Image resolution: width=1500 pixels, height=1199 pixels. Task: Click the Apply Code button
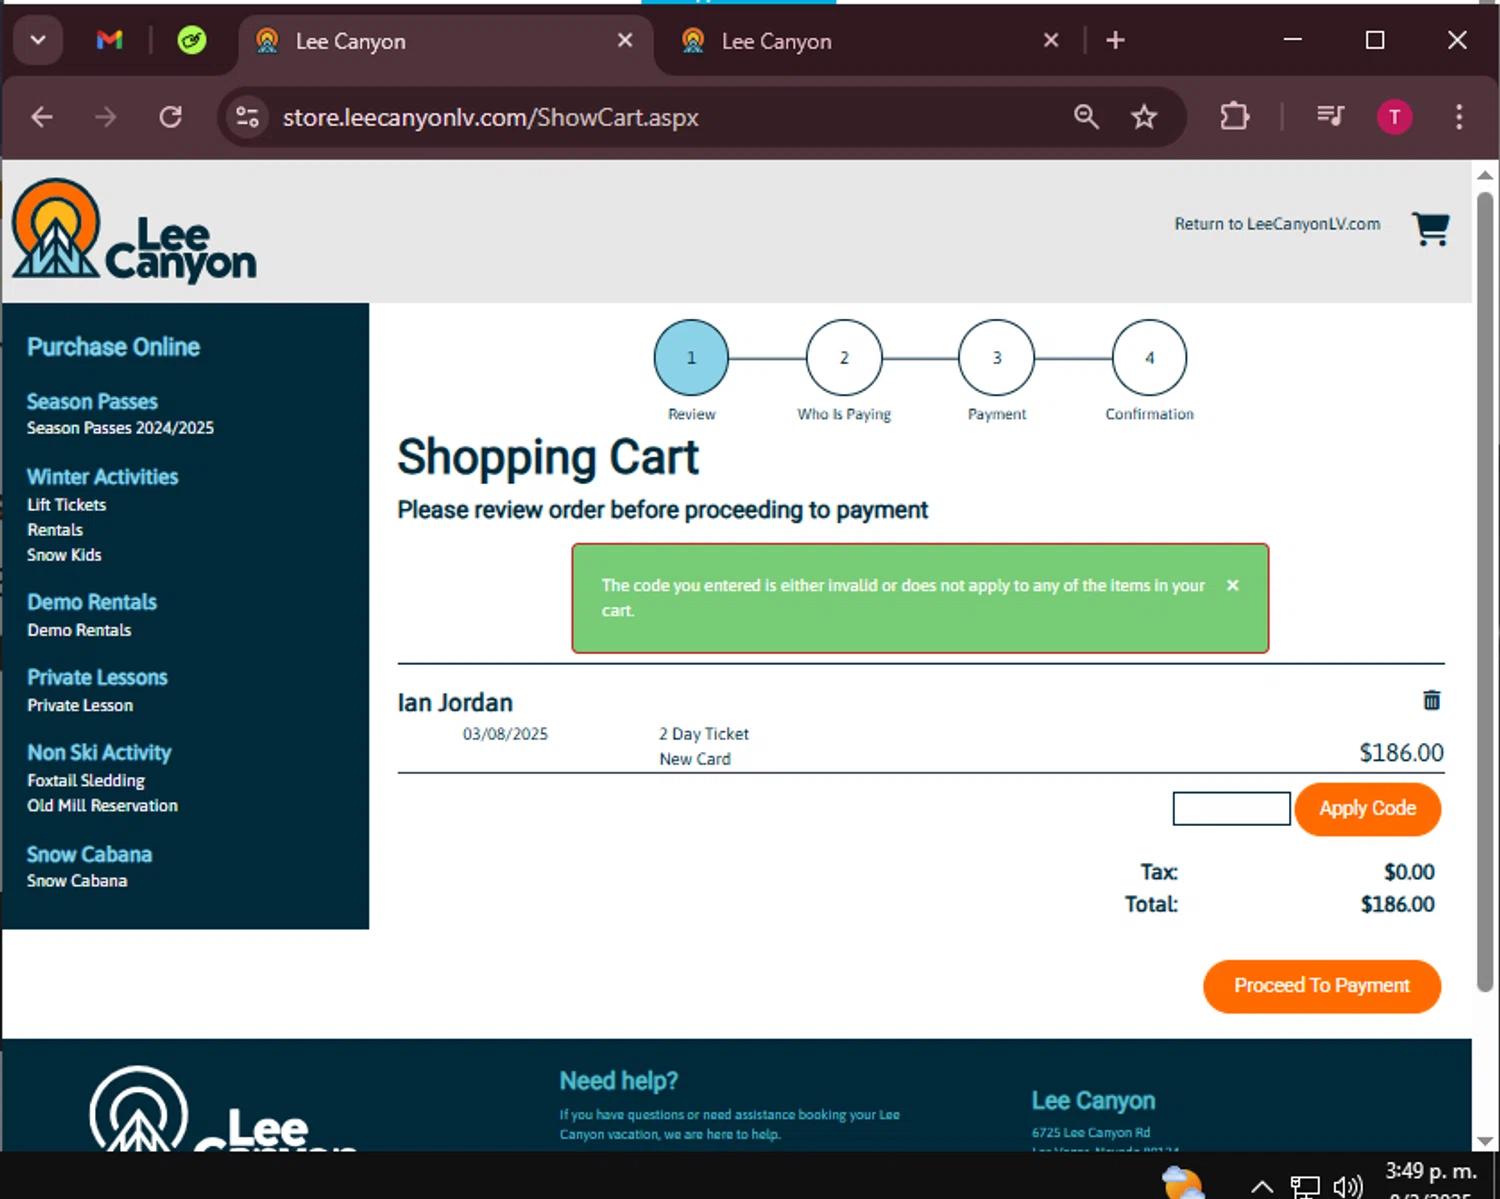point(1367,809)
